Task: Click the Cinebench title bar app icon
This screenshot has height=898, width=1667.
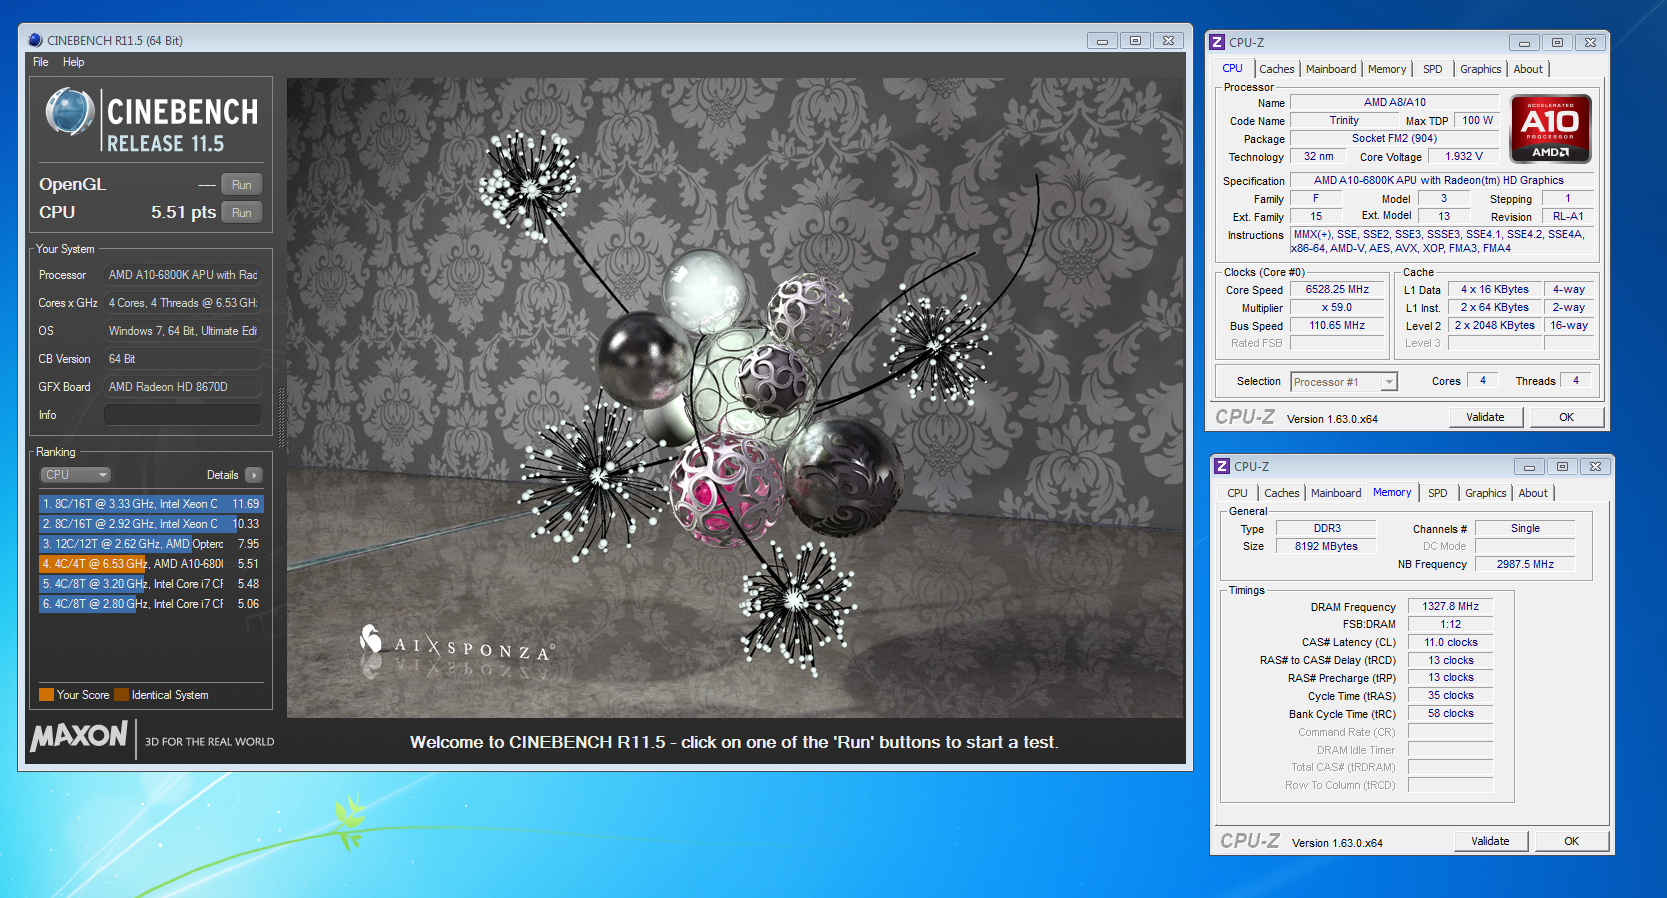Action: pos(35,40)
